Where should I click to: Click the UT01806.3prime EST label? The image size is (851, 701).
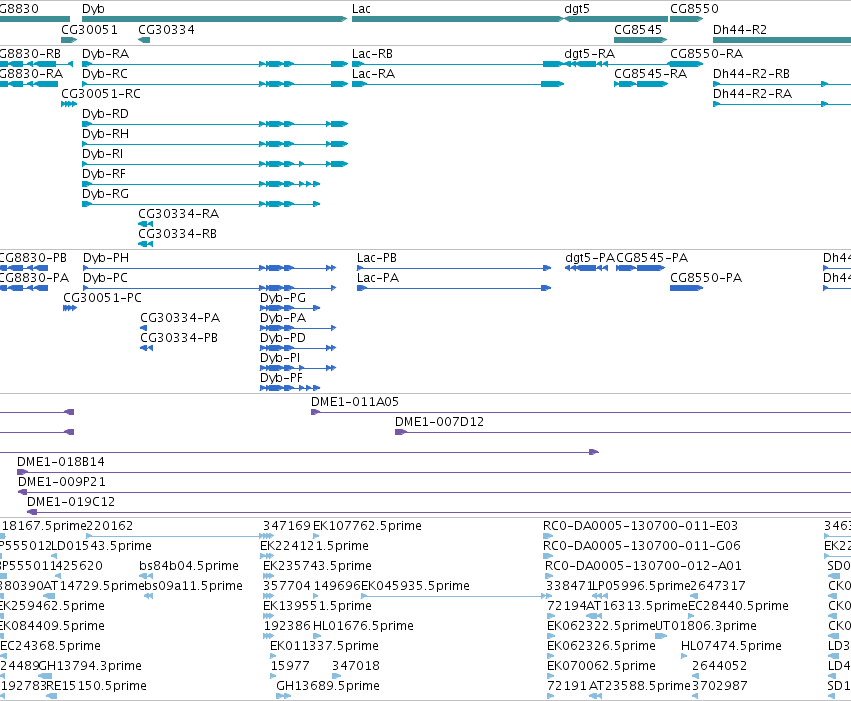pos(706,626)
